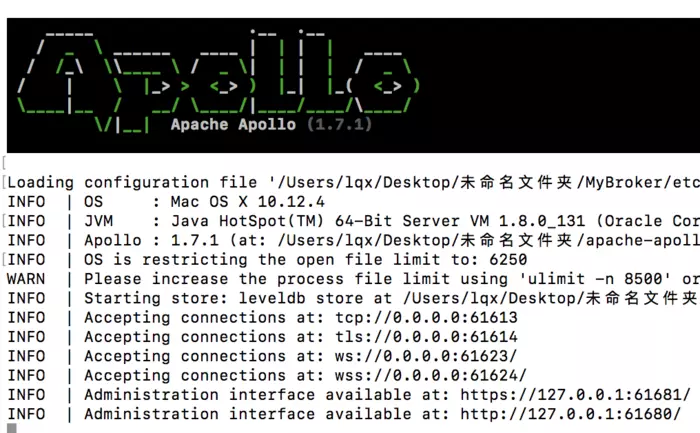Click the leveldb store line
Screen dimensions: 700x433
[392, 298]
